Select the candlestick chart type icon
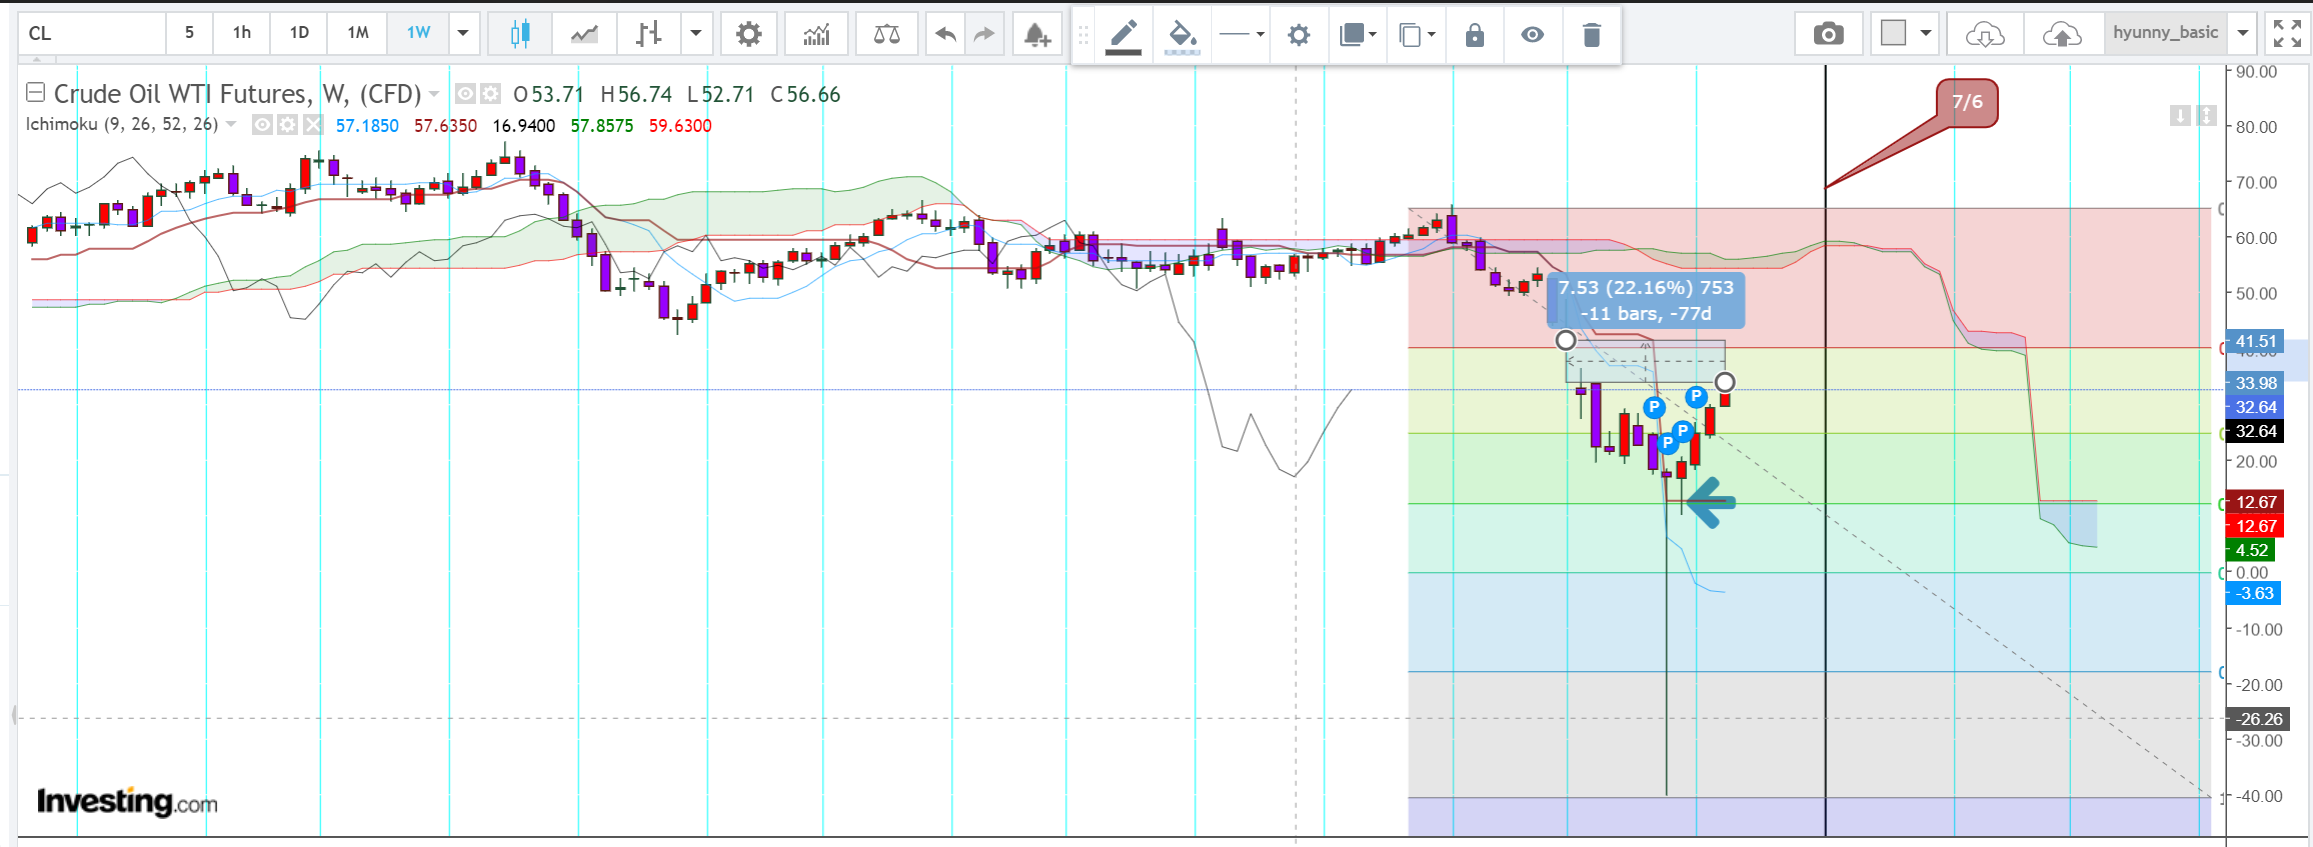 [519, 34]
